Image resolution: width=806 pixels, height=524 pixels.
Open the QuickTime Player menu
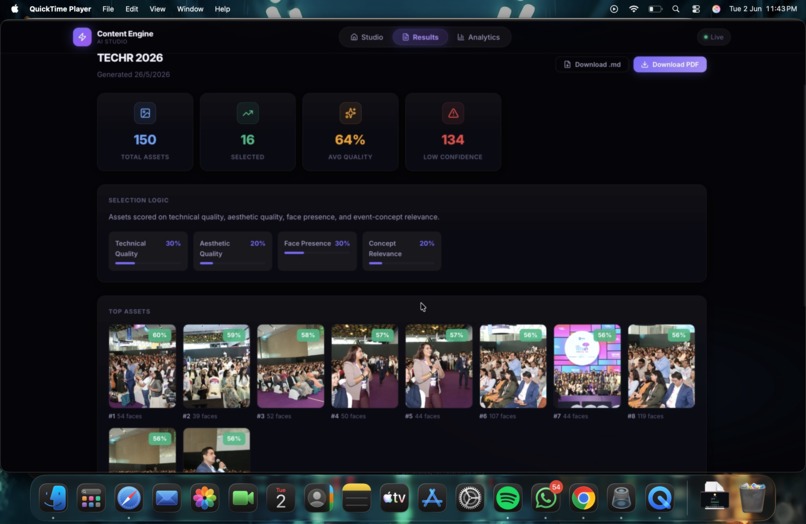coord(60,9)
